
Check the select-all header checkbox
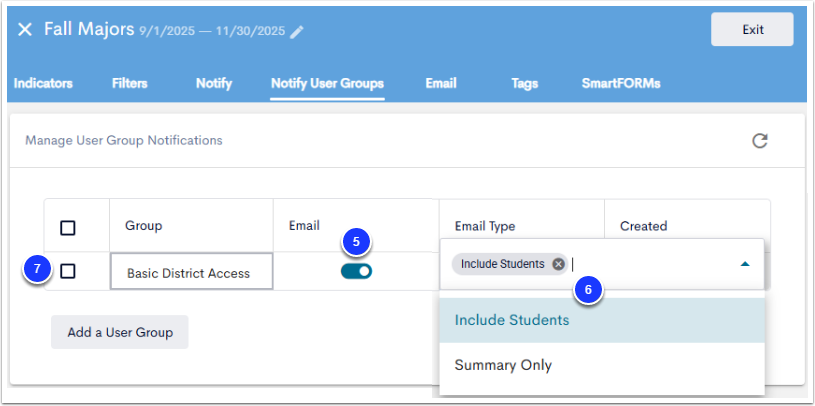point(68,228)
